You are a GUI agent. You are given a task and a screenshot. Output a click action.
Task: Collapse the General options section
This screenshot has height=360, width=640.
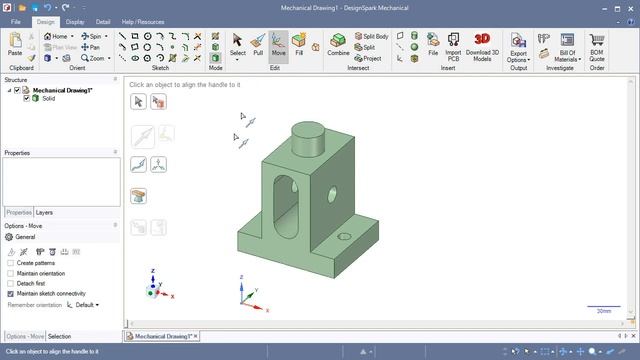click(20, 237)
